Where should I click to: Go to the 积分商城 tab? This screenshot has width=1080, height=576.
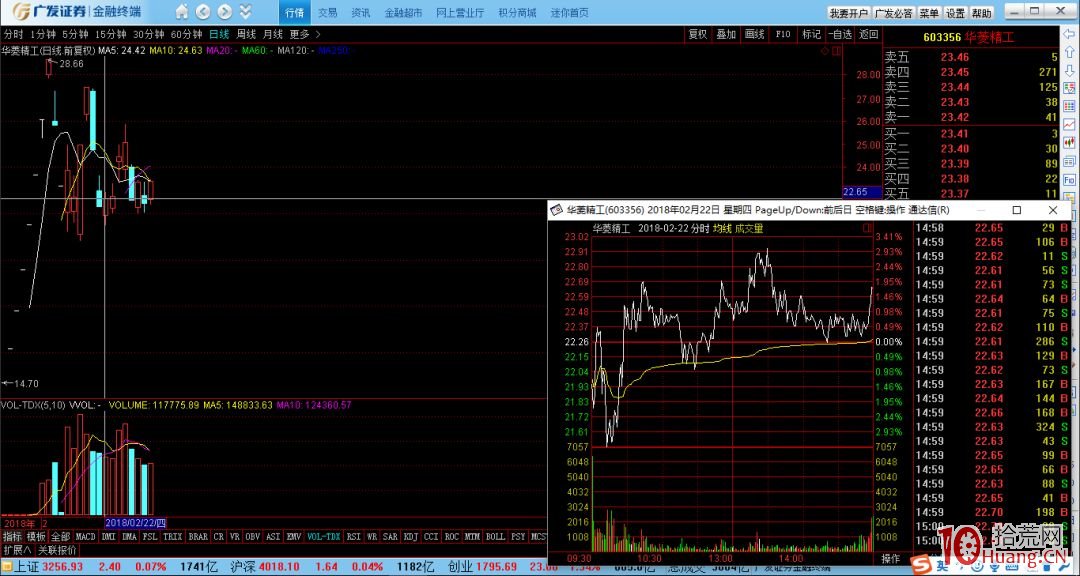click(x=517, y=12)
